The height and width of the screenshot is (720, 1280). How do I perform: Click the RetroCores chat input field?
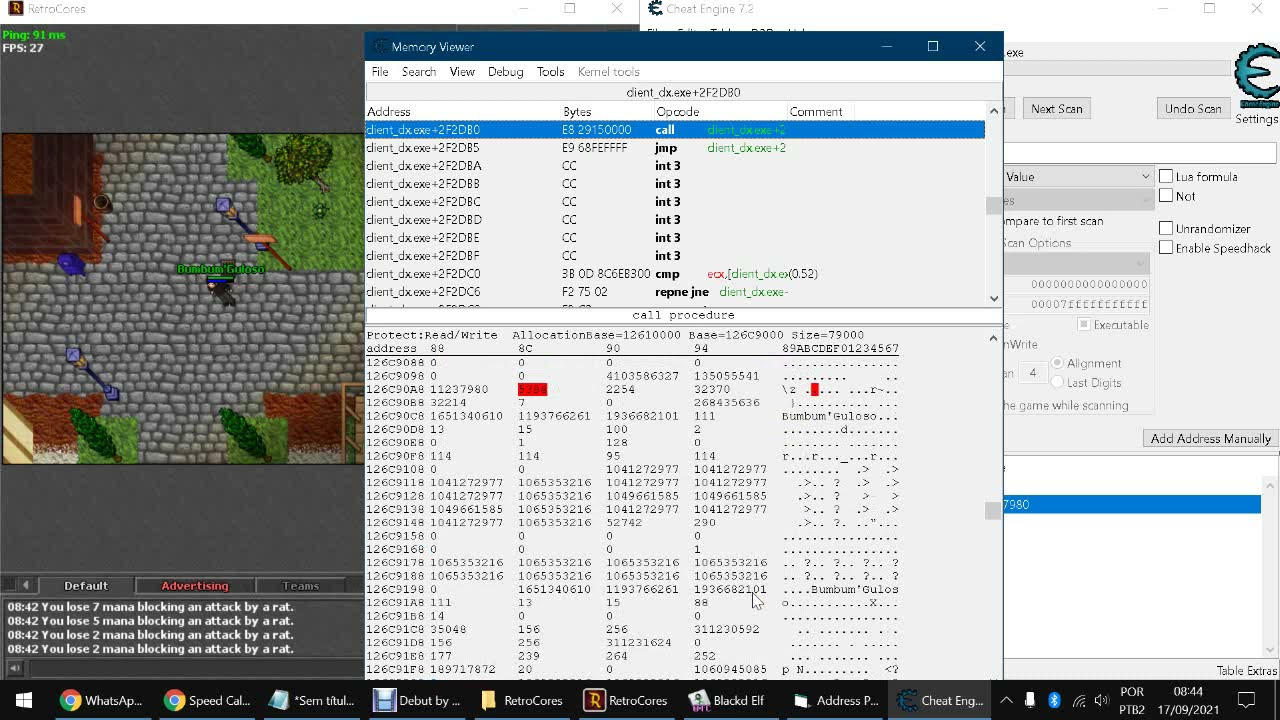195,668
